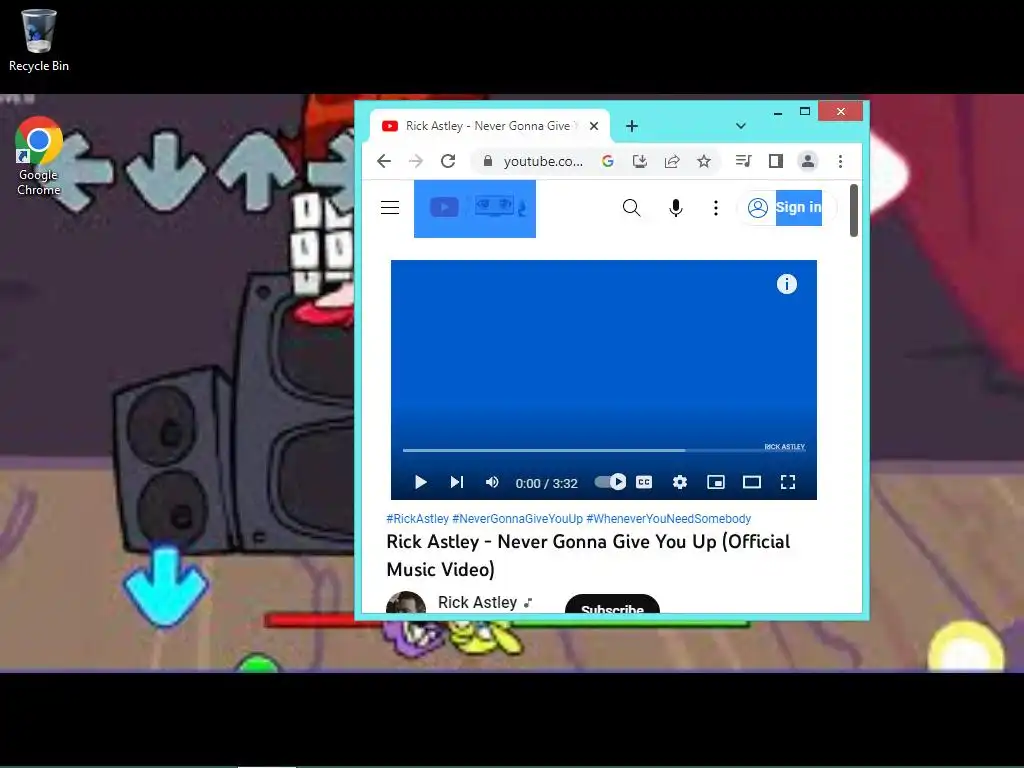Go to YouTube home via logo
The image size is (1024, 768).
click(x=475, y=208)
